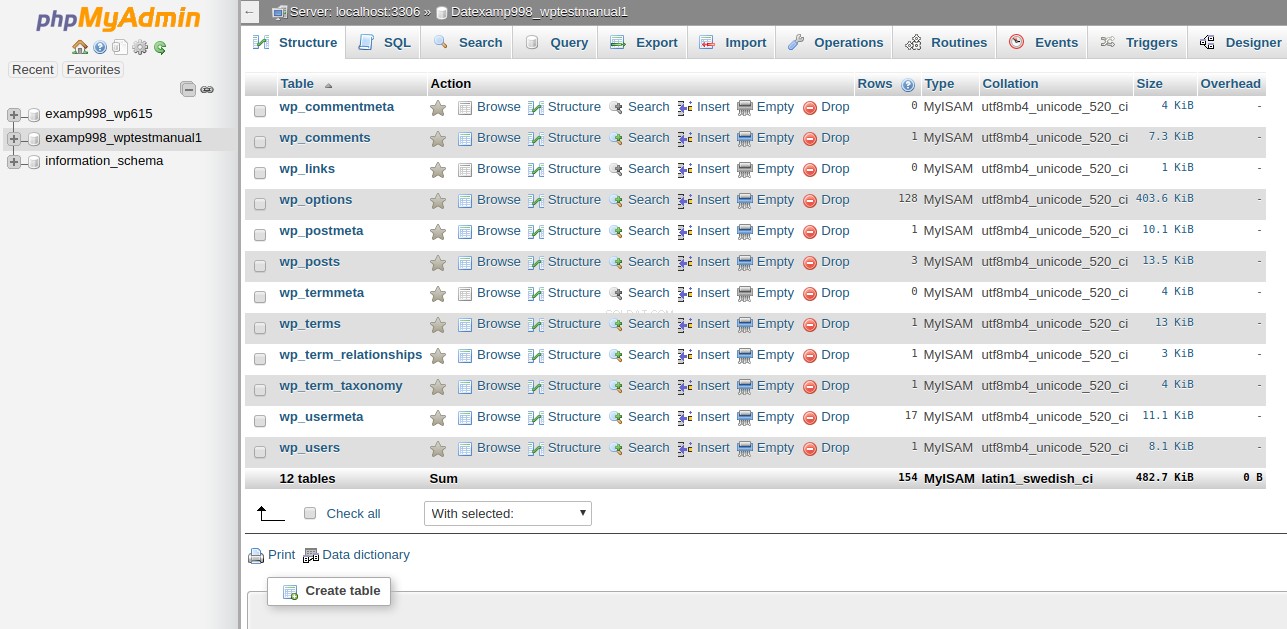1287x629 pixels.
Task: Select information_schema in navigation tree
Action: point(104,161)
